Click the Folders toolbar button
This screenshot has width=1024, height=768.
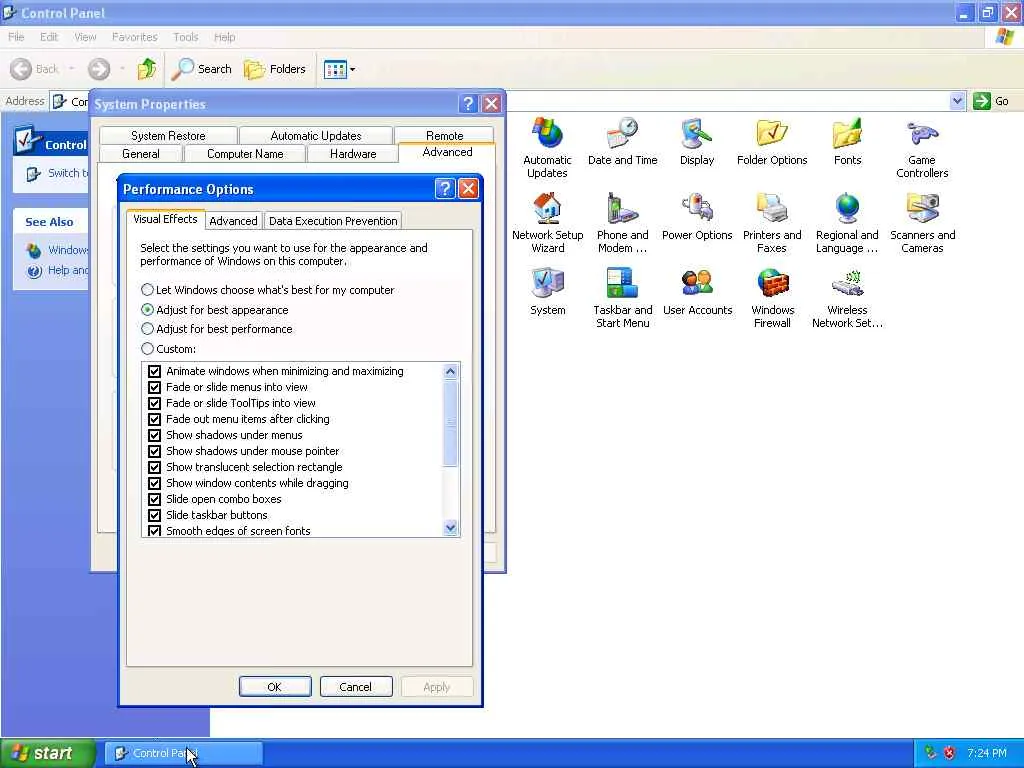coord(274,69)
